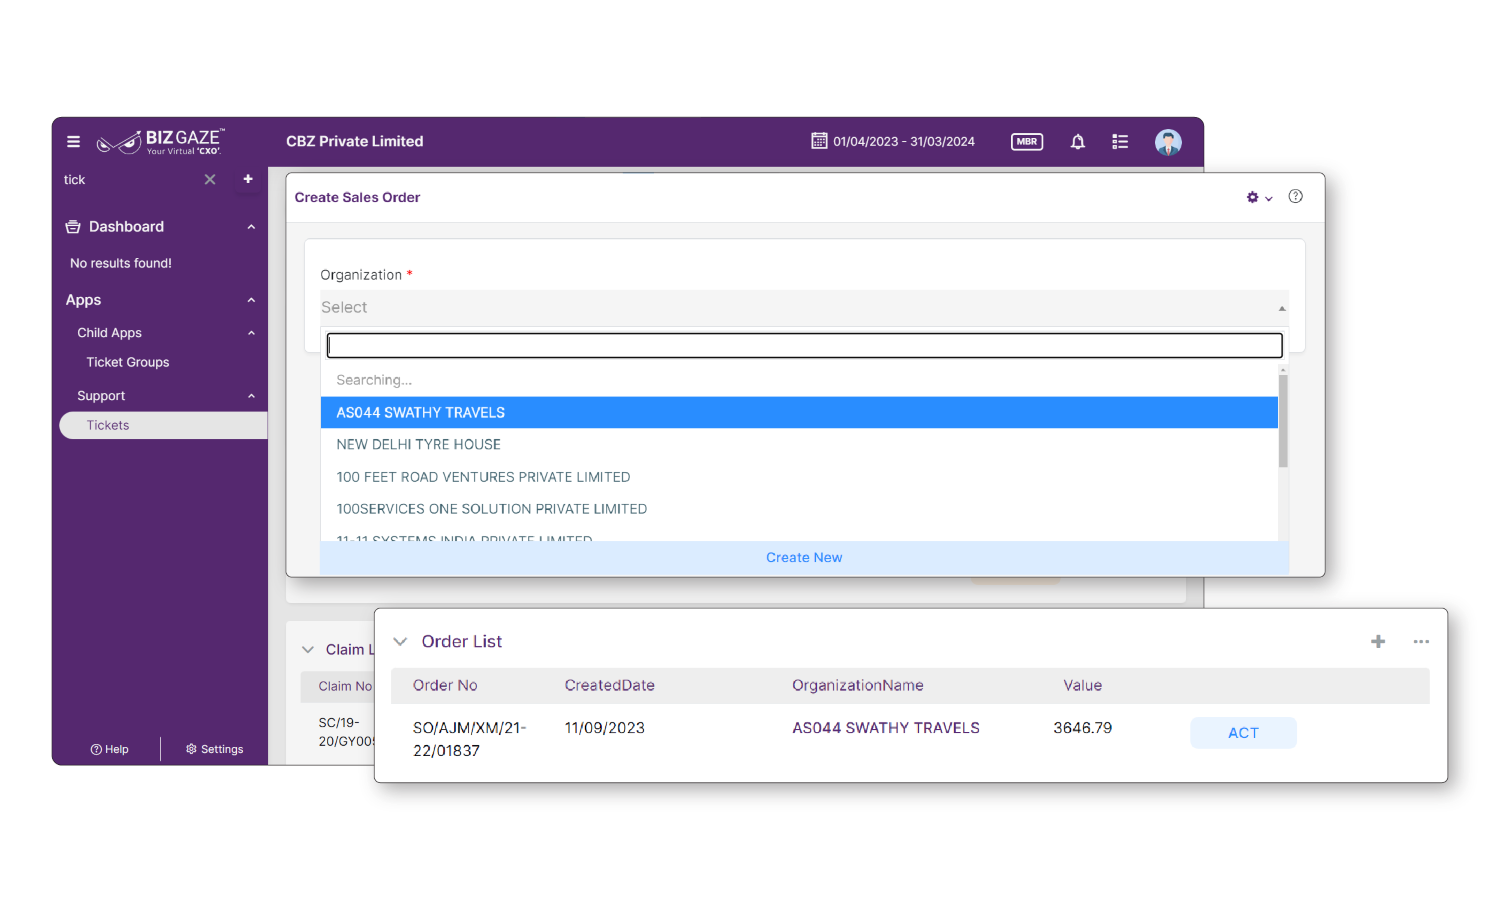Collapse the Support sidebar group
Image resolution: width=1500 pixels, height=900 pixels.
[x=251, y=396]
